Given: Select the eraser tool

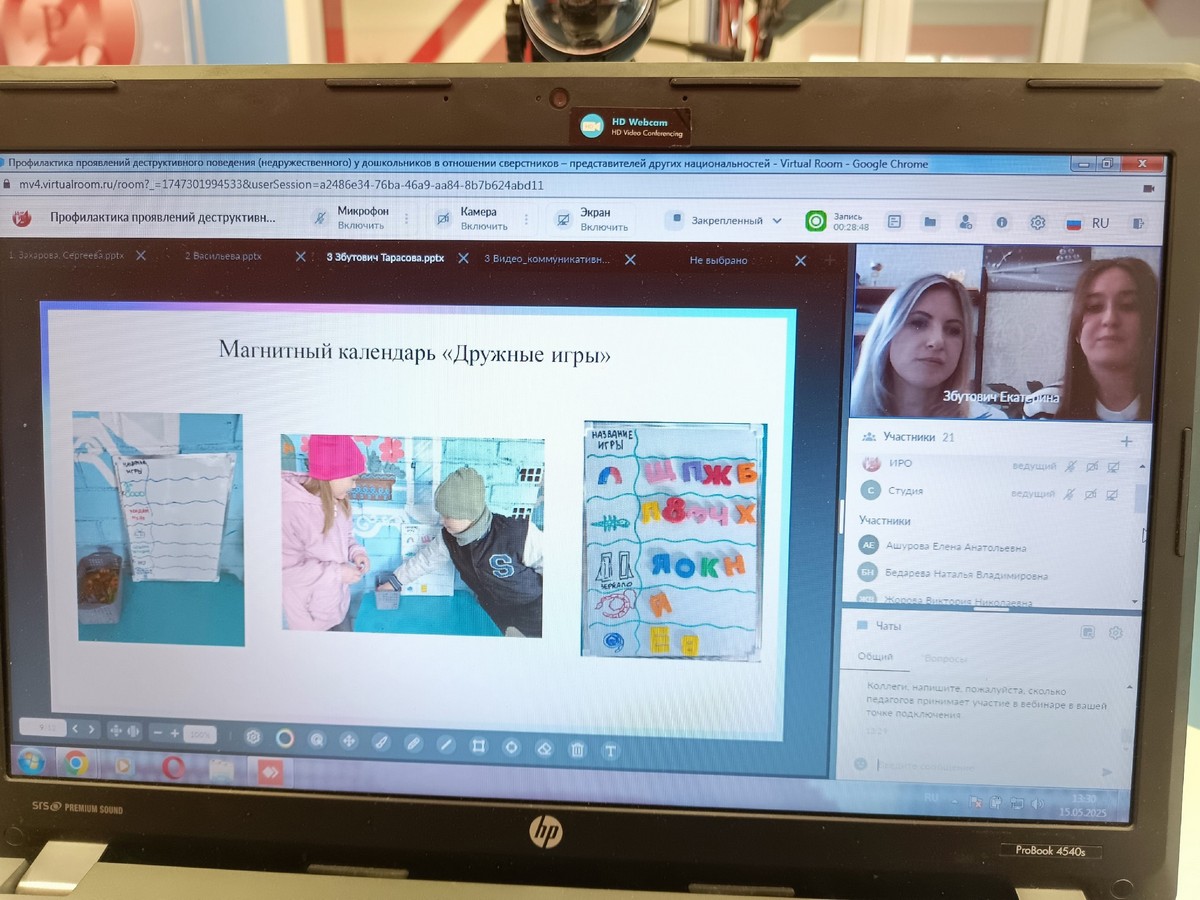Looking at the screenshot, I should [x=544, y=747].
